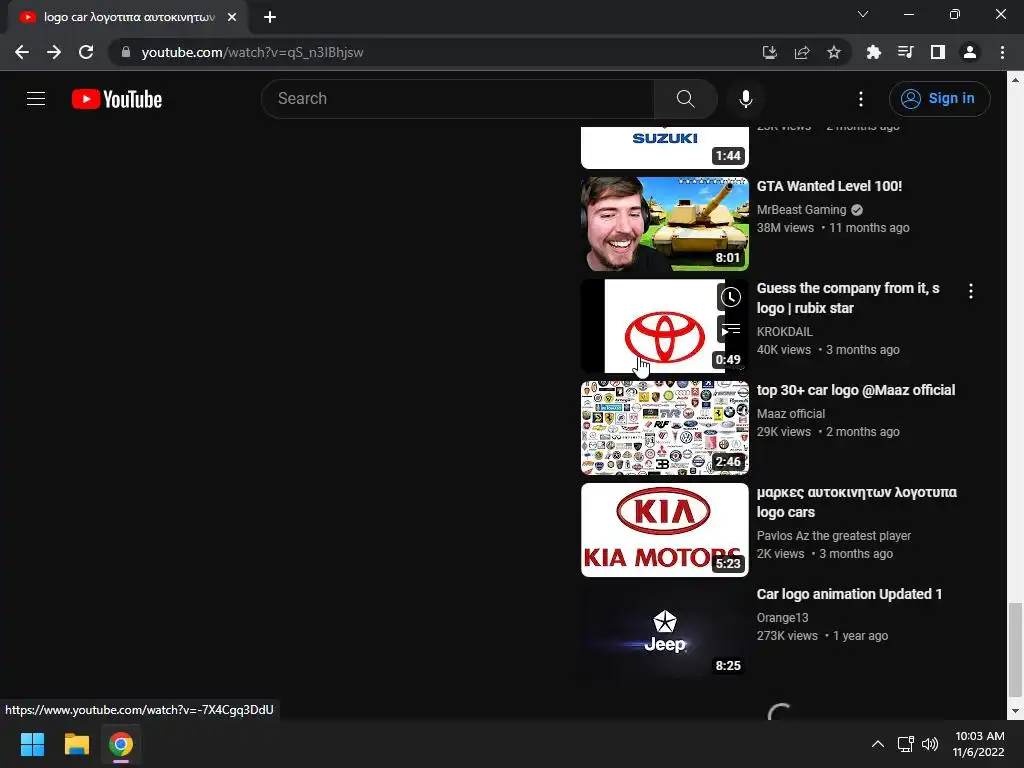Viewport: 1024px width, 768px height.
Task: Open the Windows Start menu
Action: (x=32, y=744)
